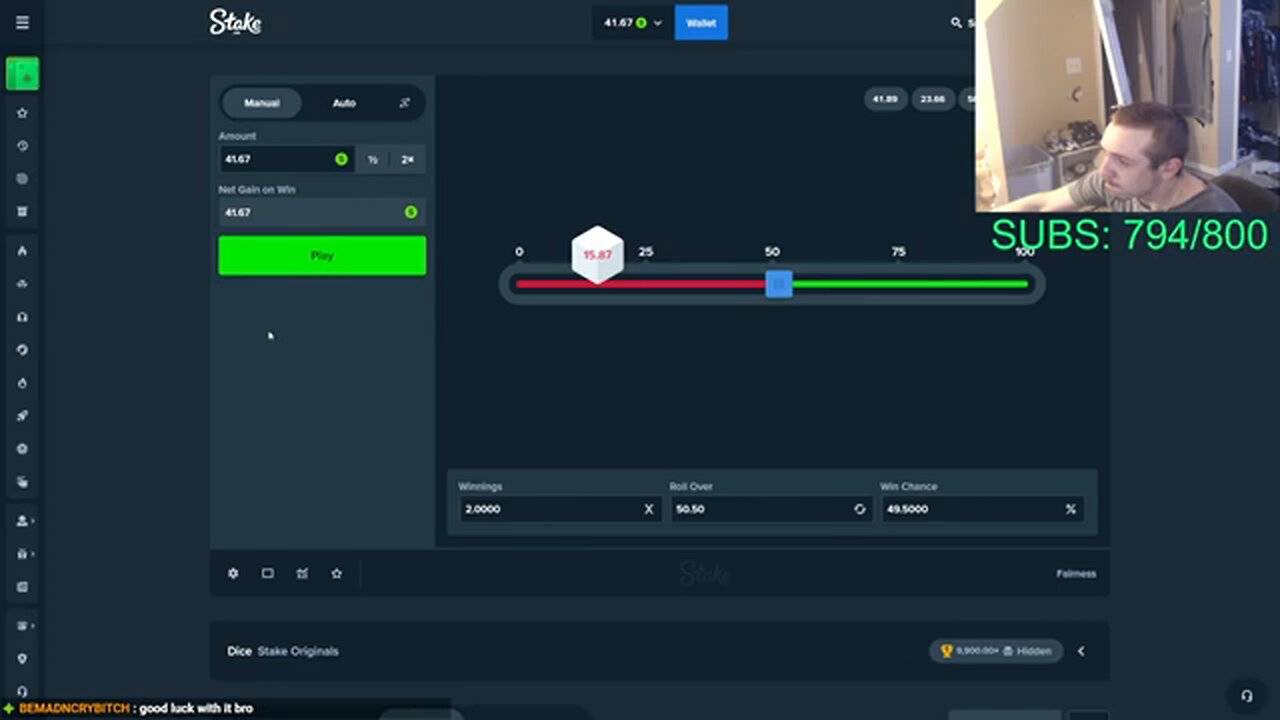Open the support headset bubble at bottom right
The width and height of the screenshot is (1280, 720).
pyautogui.click(x=1246, y=695)
